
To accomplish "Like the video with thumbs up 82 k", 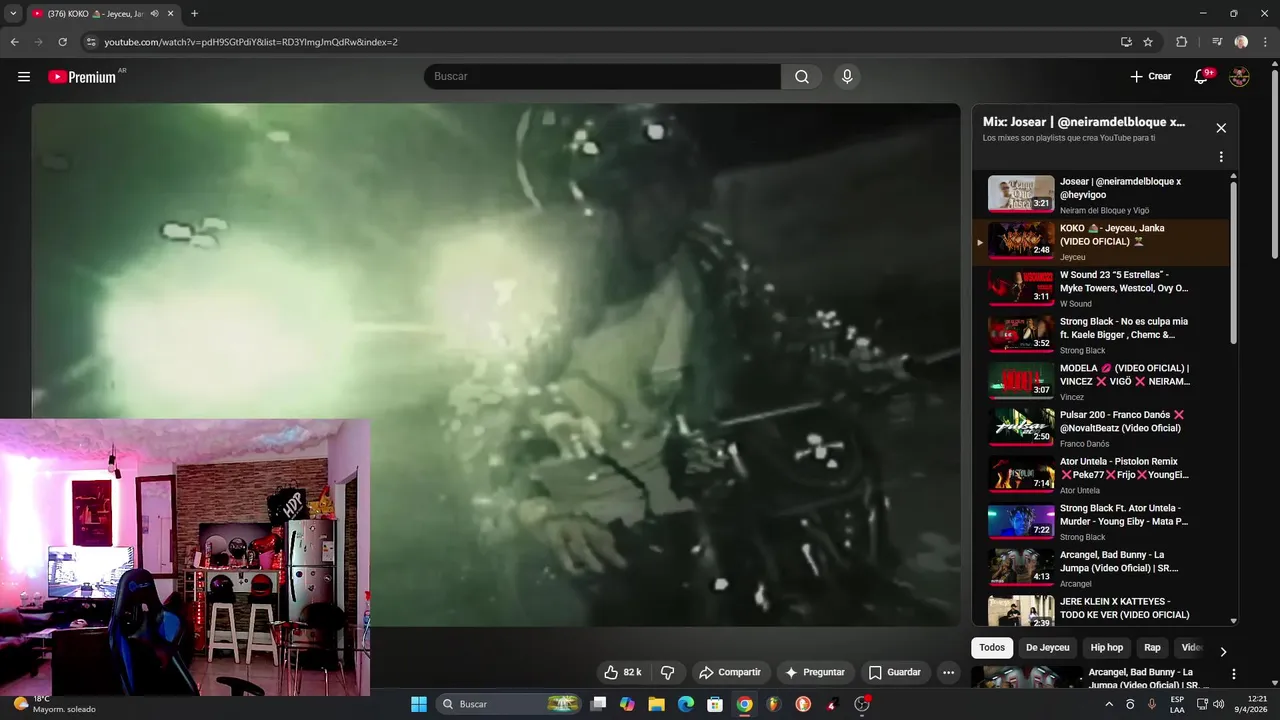I will point(622,672).
